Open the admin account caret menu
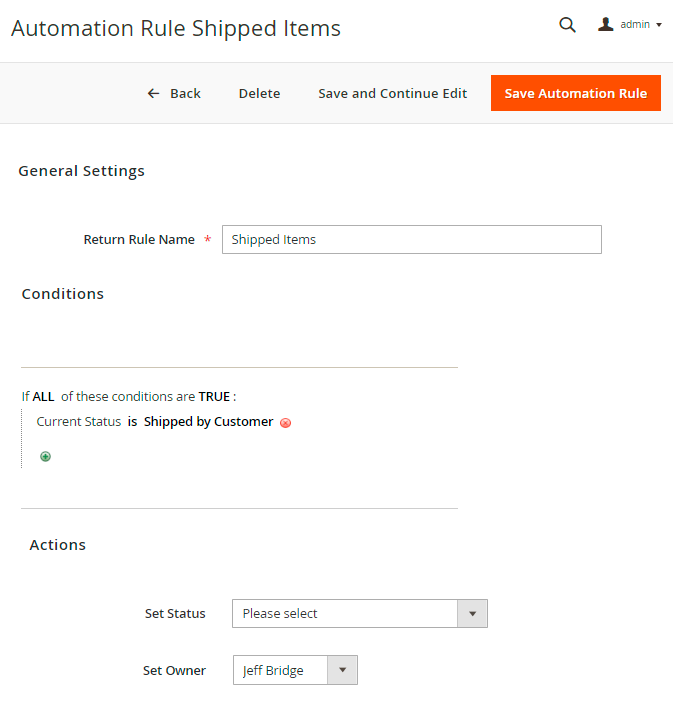This screenshot has width=684, height=703. (658, 25)
